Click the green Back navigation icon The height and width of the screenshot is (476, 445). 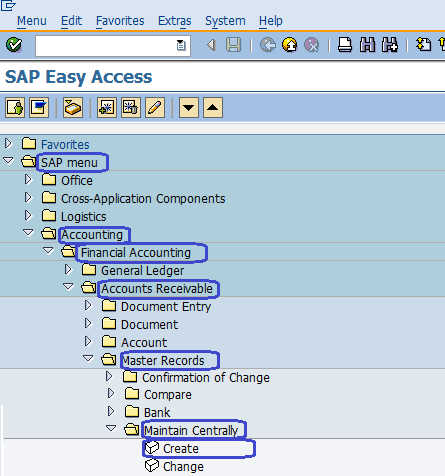268,45
